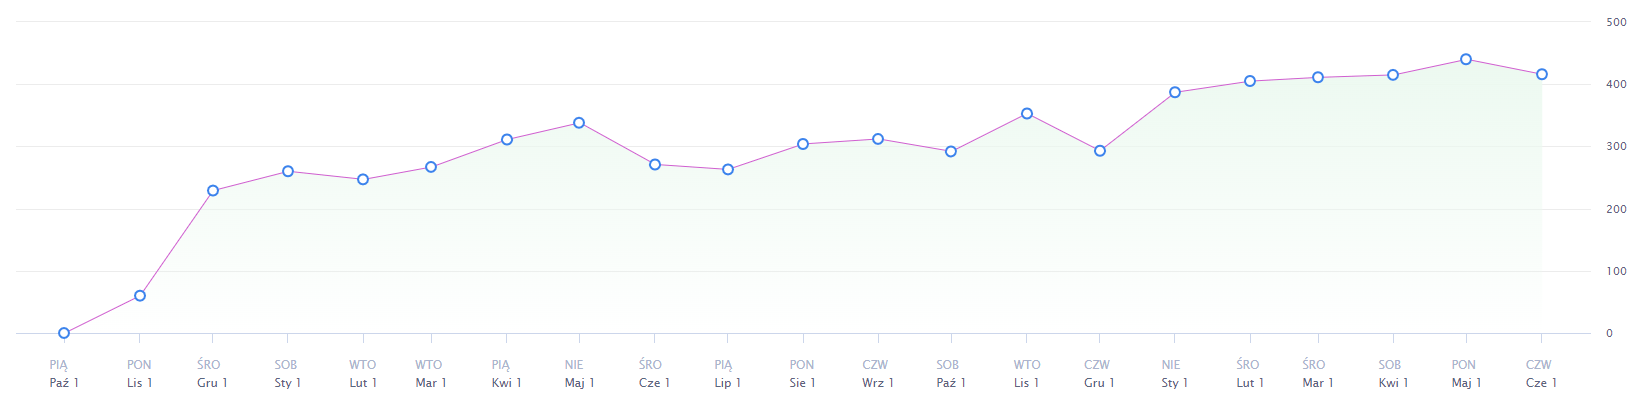This screenshot has height=406, width=1639.
Task: Click the 500 label on the vertical axis
Action: (1616, 22)
